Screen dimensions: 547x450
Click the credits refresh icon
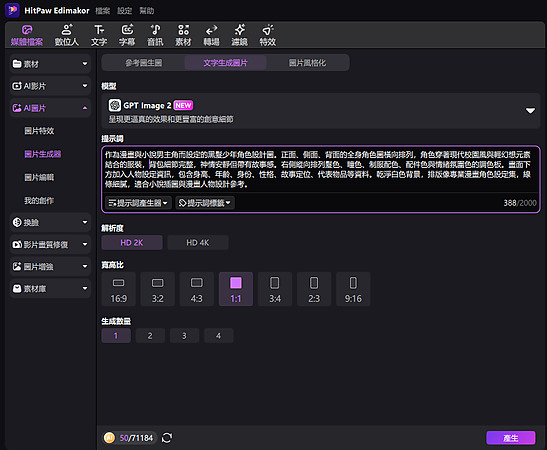pyautogui.click(x=167, y=438)
